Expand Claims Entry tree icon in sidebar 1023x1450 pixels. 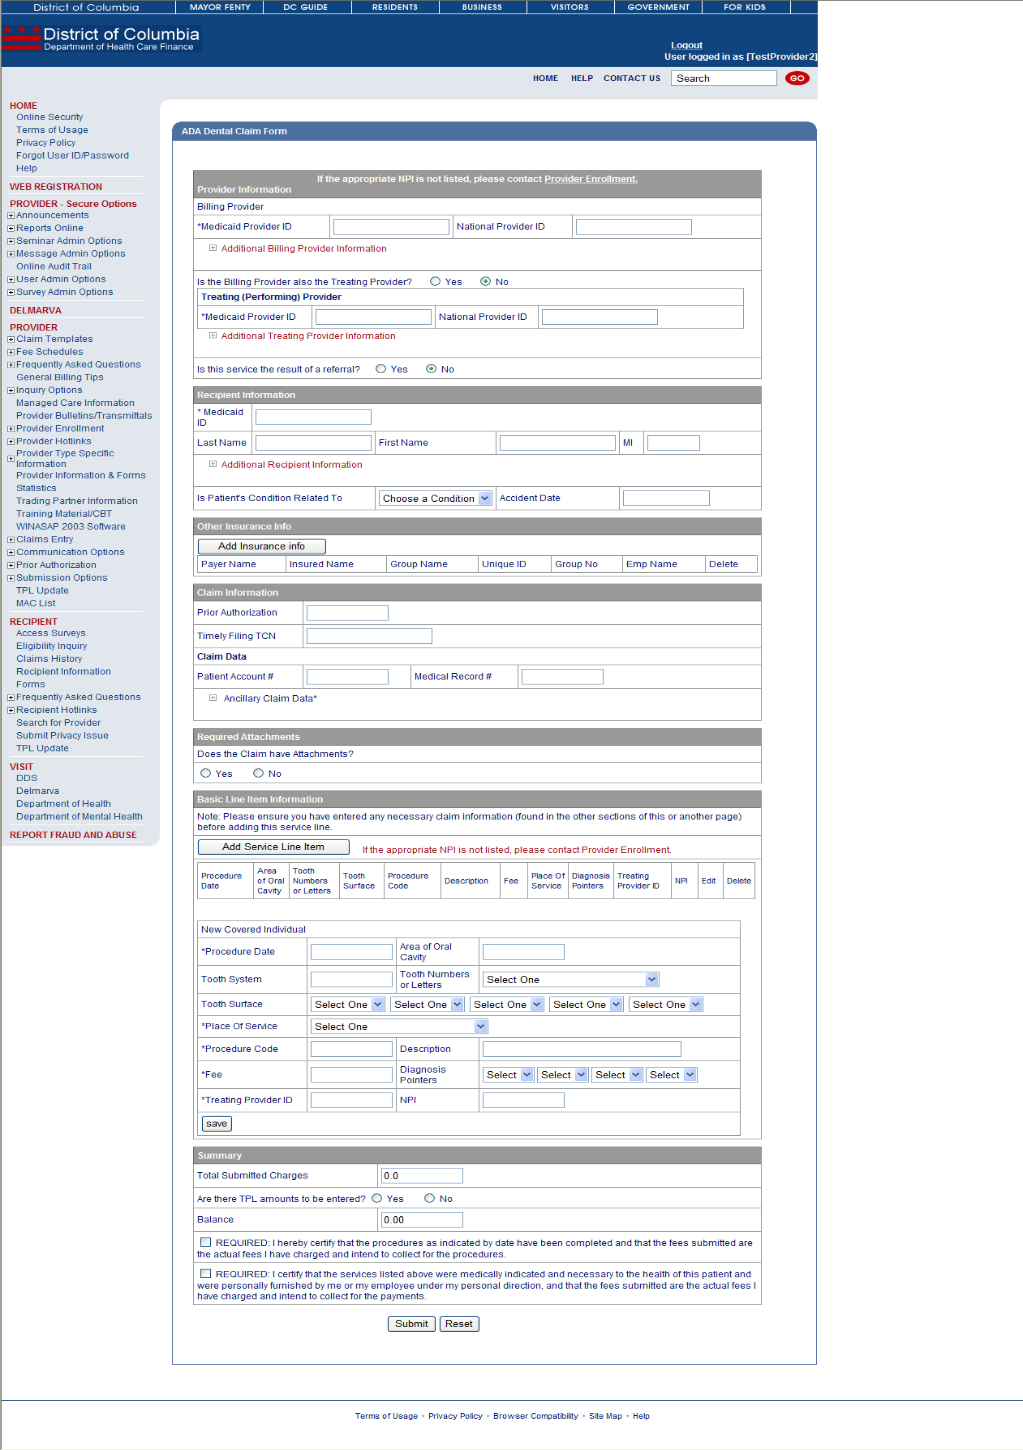pos(11,539)
